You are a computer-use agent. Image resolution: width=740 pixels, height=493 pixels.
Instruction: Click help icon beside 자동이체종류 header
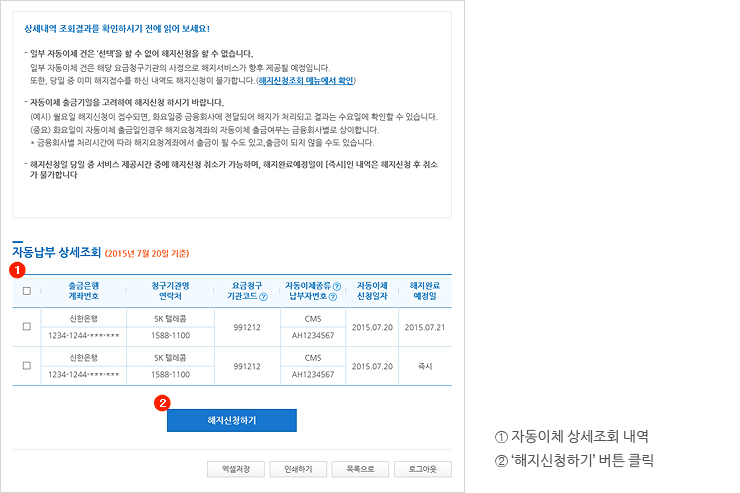click(x=337, y=286)
